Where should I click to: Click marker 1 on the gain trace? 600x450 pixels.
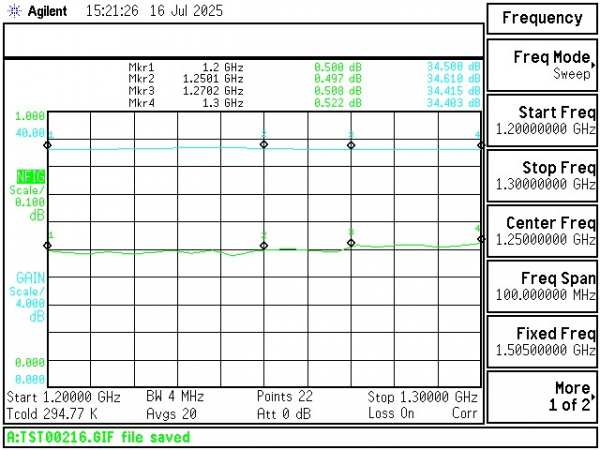47,145
